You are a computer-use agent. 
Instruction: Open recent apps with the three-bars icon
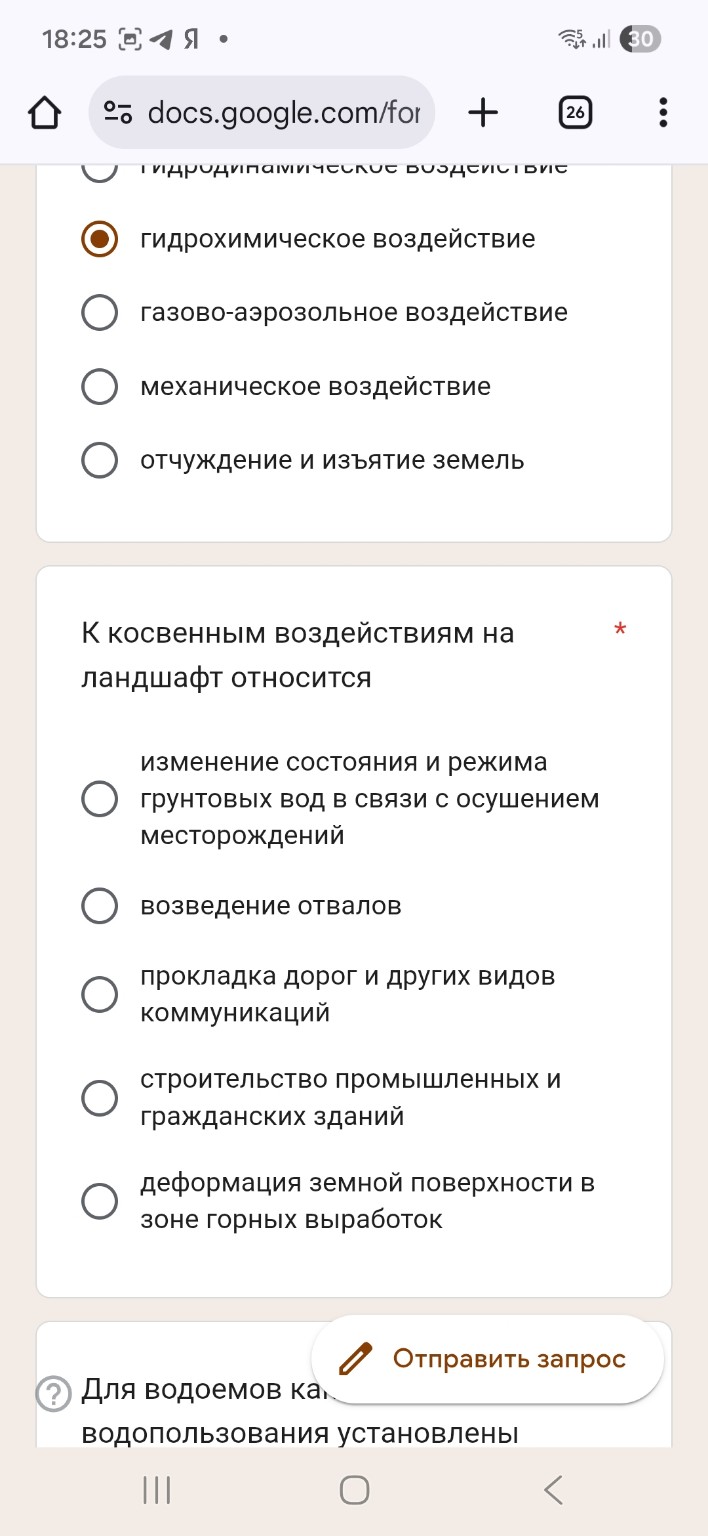point(155,1489)
